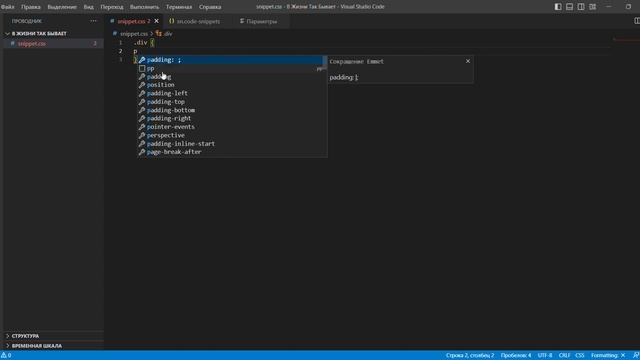Click line number 2 in the gutter
This screenshot has width=640, height=360.
(120, 51)
